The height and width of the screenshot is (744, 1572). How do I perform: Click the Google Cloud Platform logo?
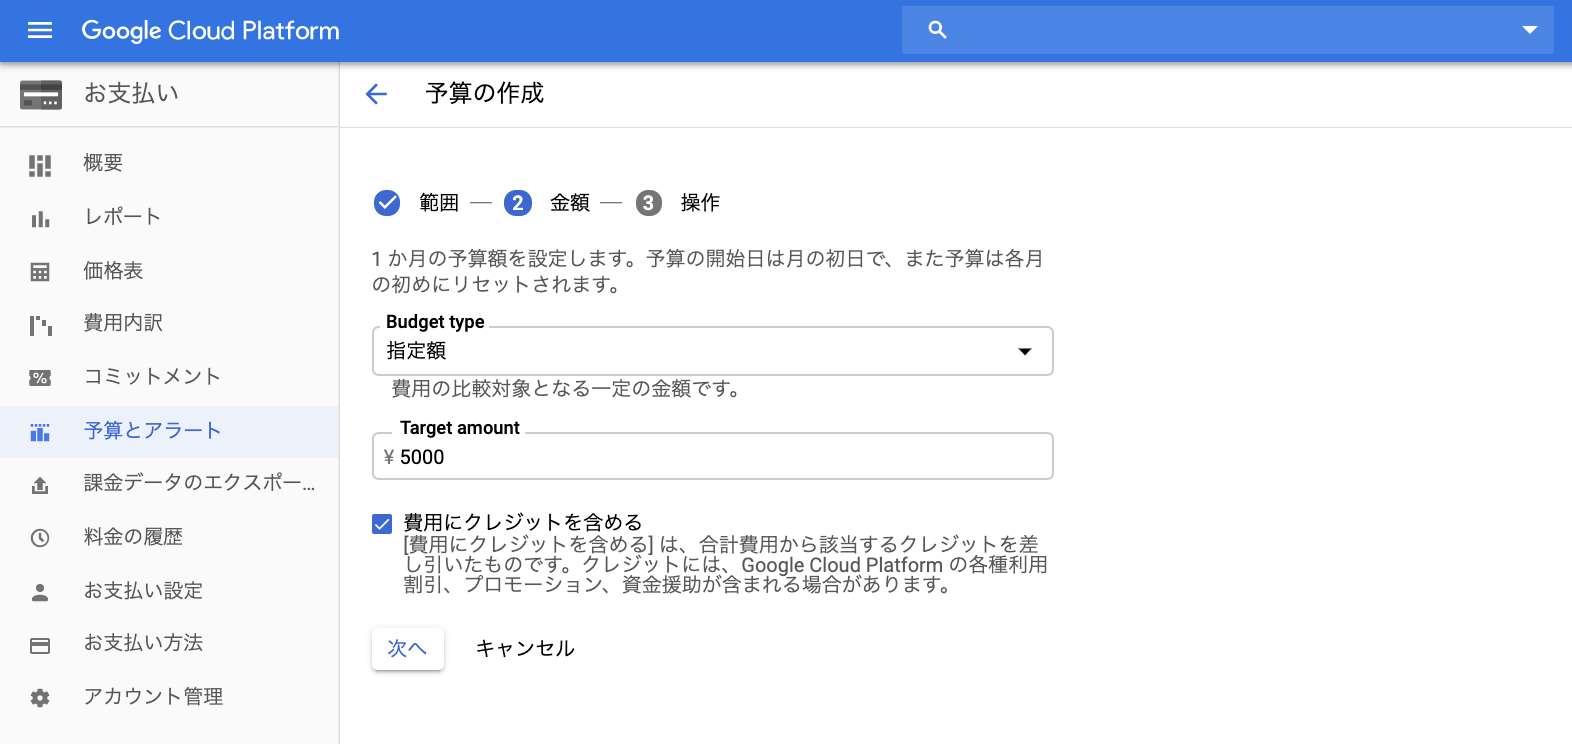(210, 31)
